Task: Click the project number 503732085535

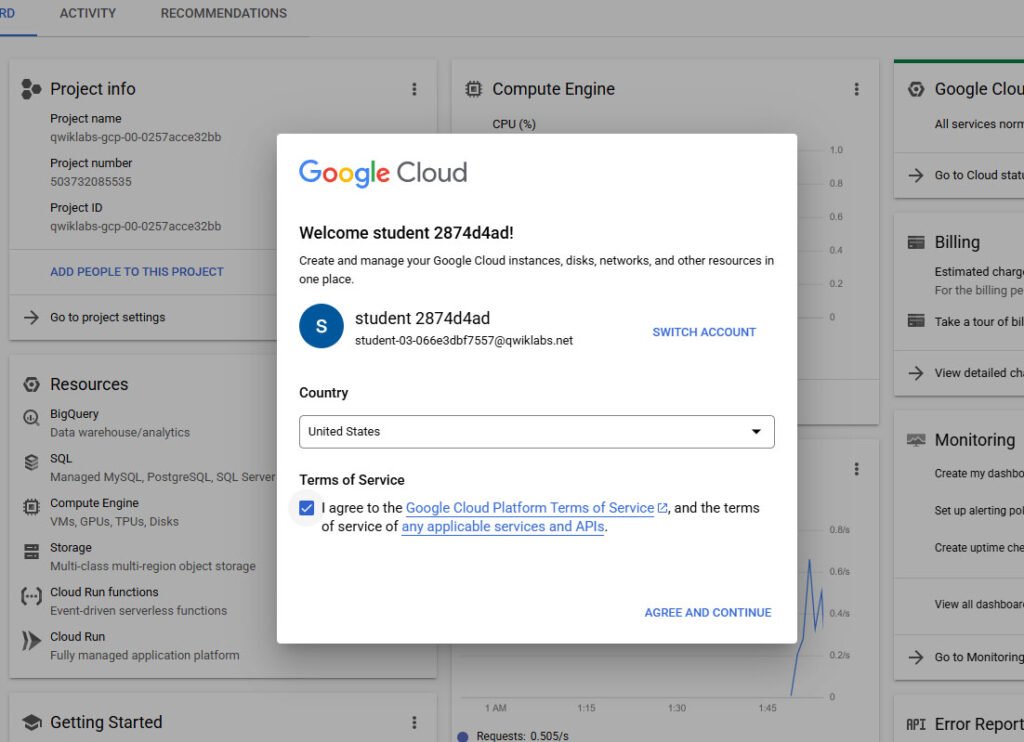Action: point(91,182)
